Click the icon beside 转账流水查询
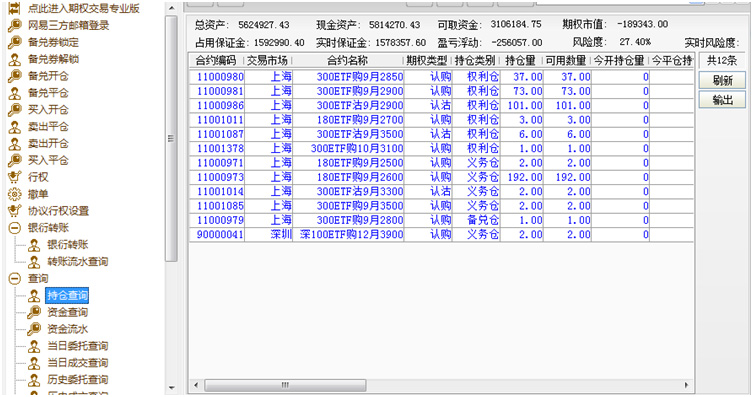753x397 pixels. click(34, 262)
